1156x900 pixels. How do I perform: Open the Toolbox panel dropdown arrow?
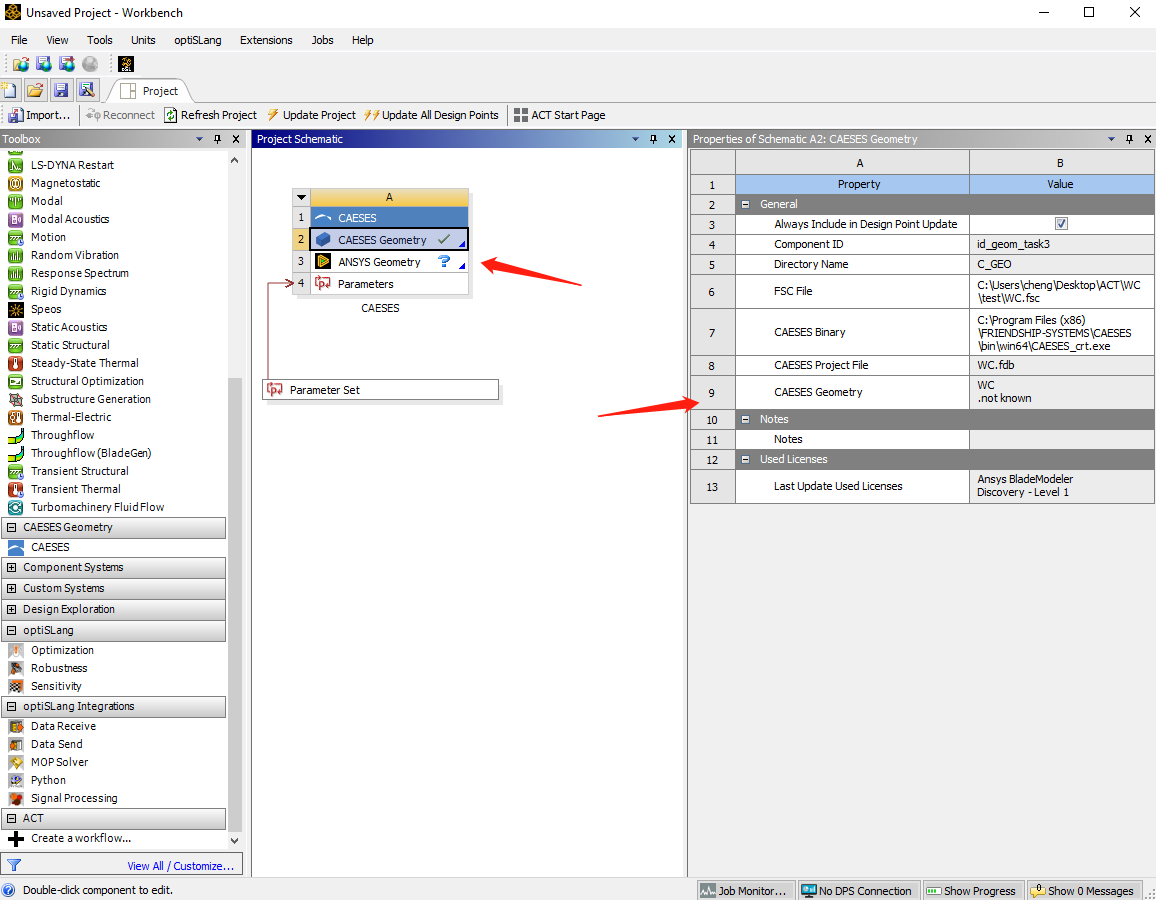[199, 139]
